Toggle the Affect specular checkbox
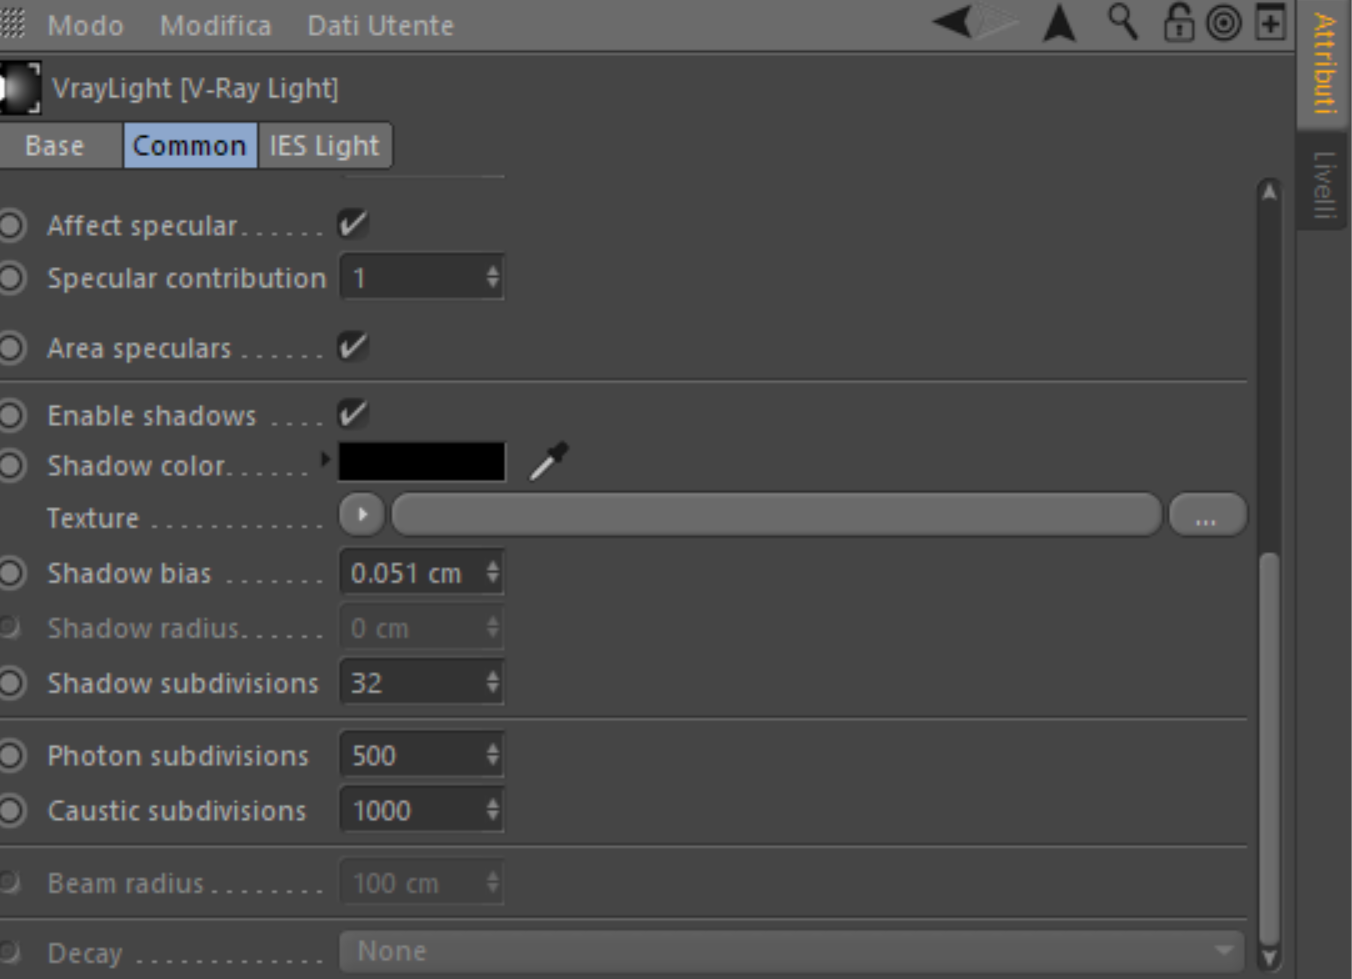Viewport: 1352px width, 979px height. [x=353, y=224]
